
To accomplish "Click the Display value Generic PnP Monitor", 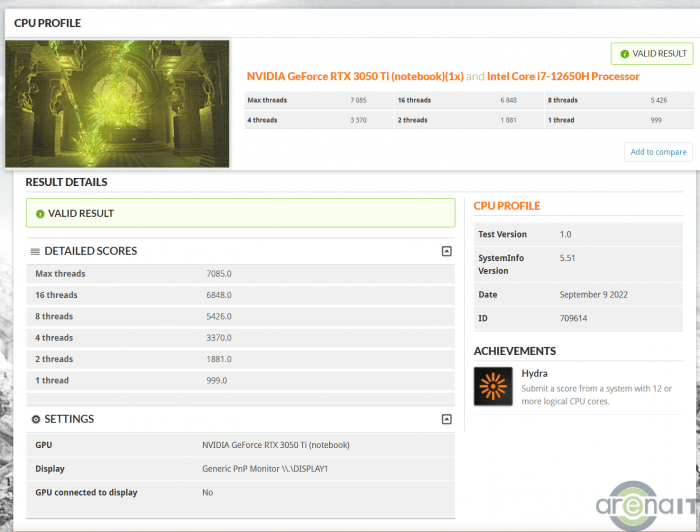I will click(265, 469).
